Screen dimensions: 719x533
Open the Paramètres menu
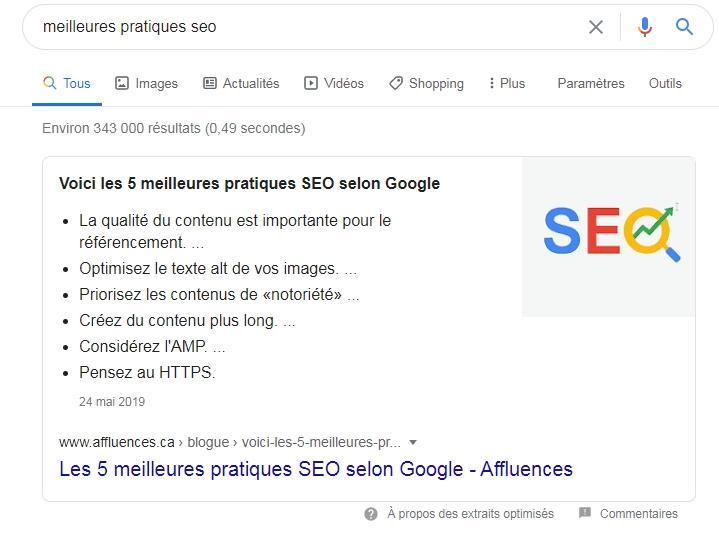click(591, 83)
